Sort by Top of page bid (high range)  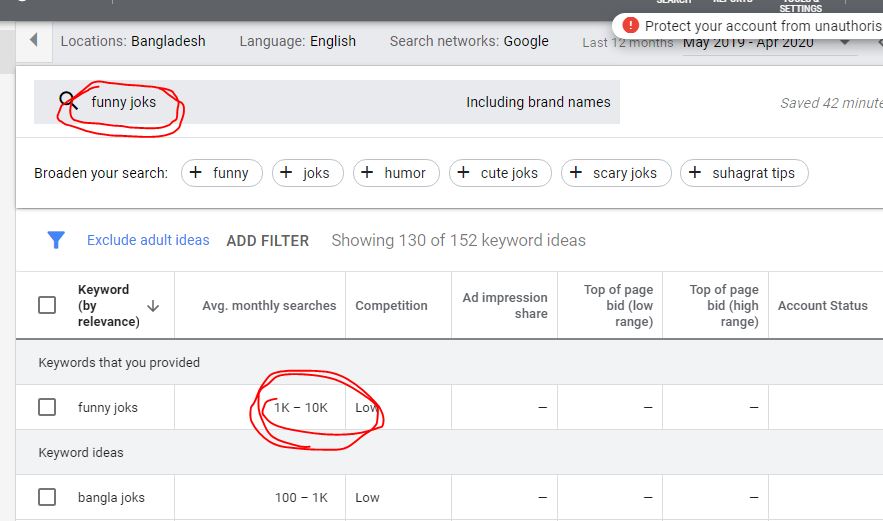(724, 305)
